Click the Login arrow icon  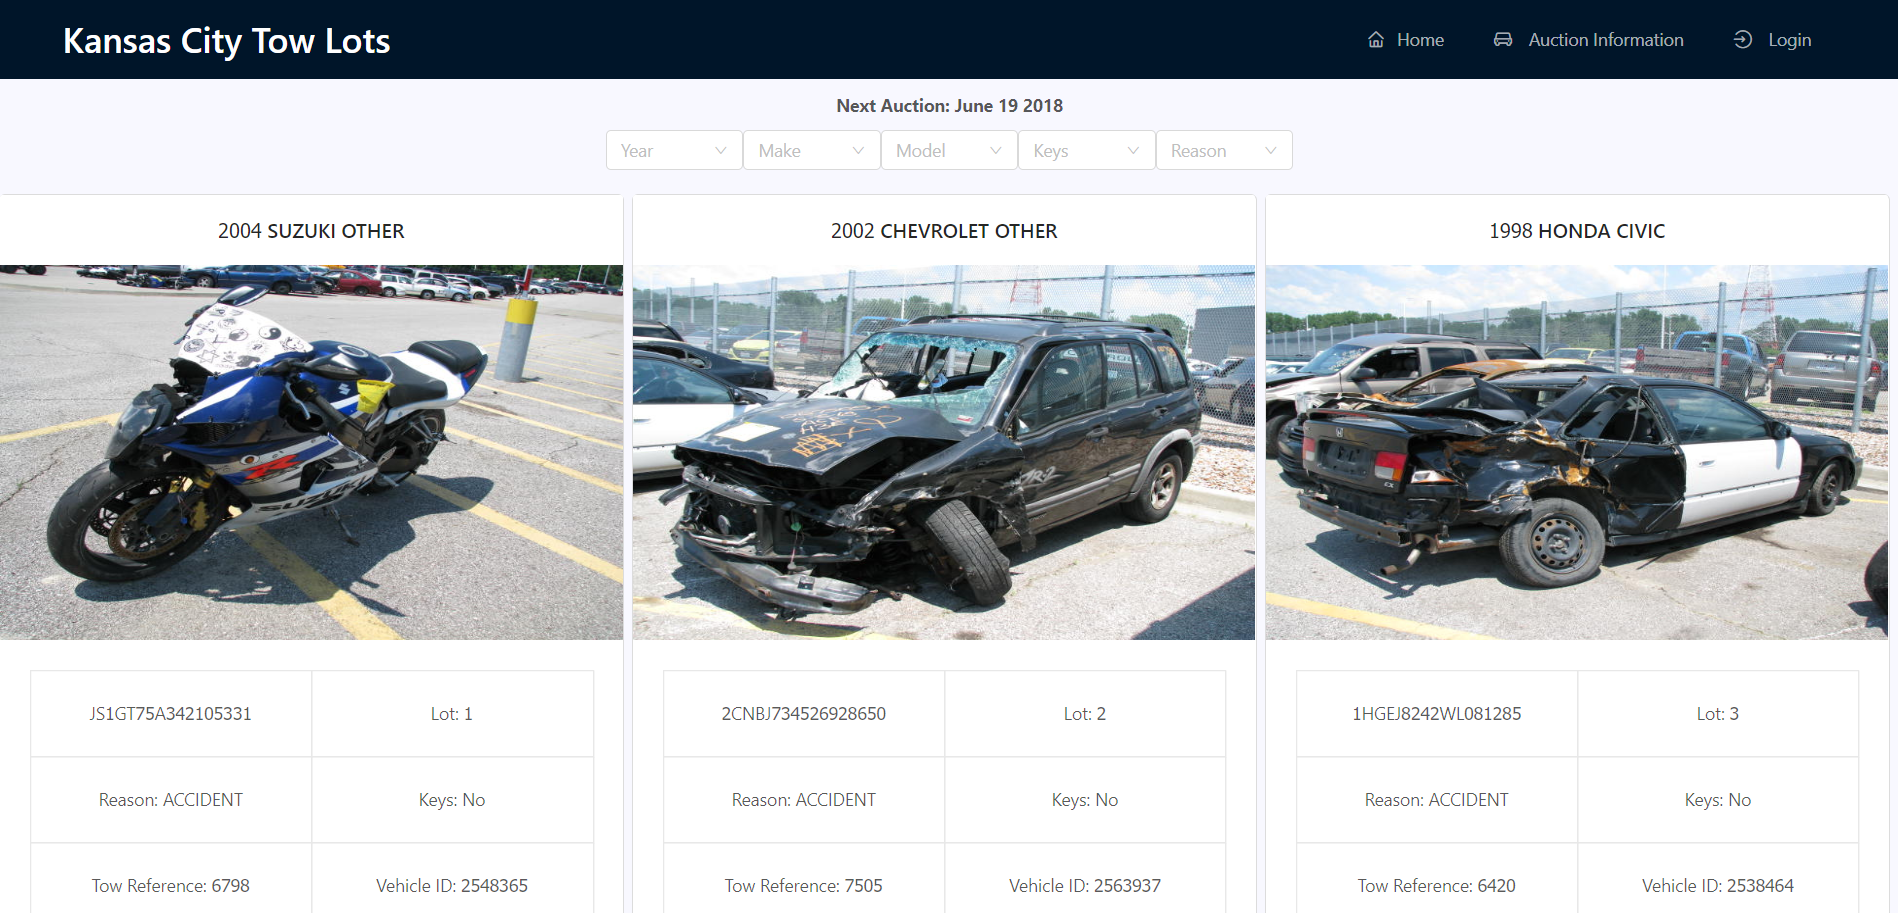click(1742, 39)
